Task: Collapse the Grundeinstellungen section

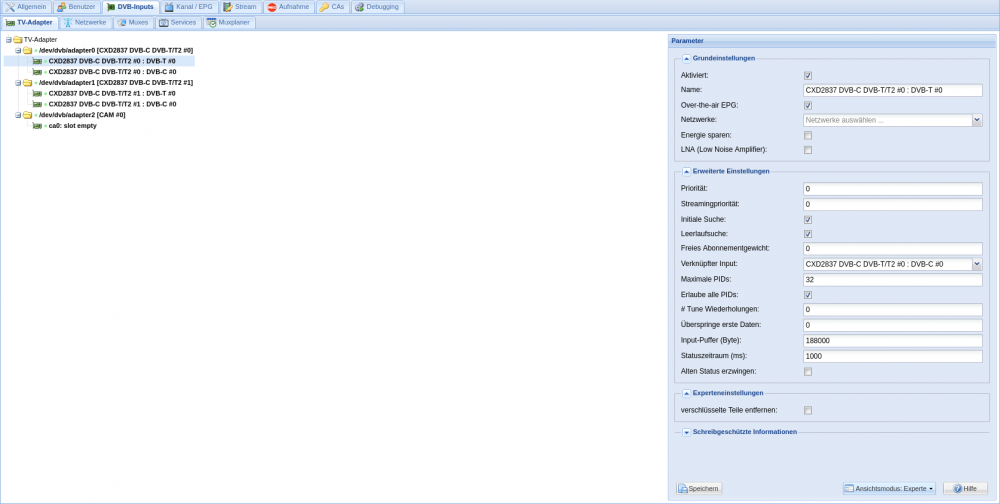Action: tap(687, 58)
